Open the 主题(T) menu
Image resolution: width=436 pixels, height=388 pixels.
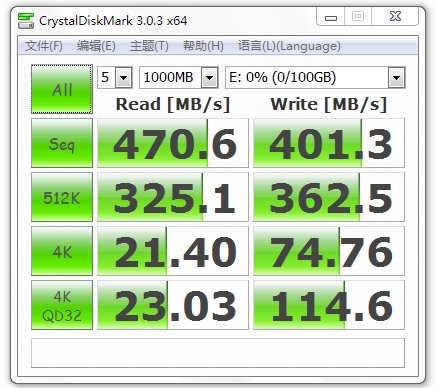(x=149, y=46)
